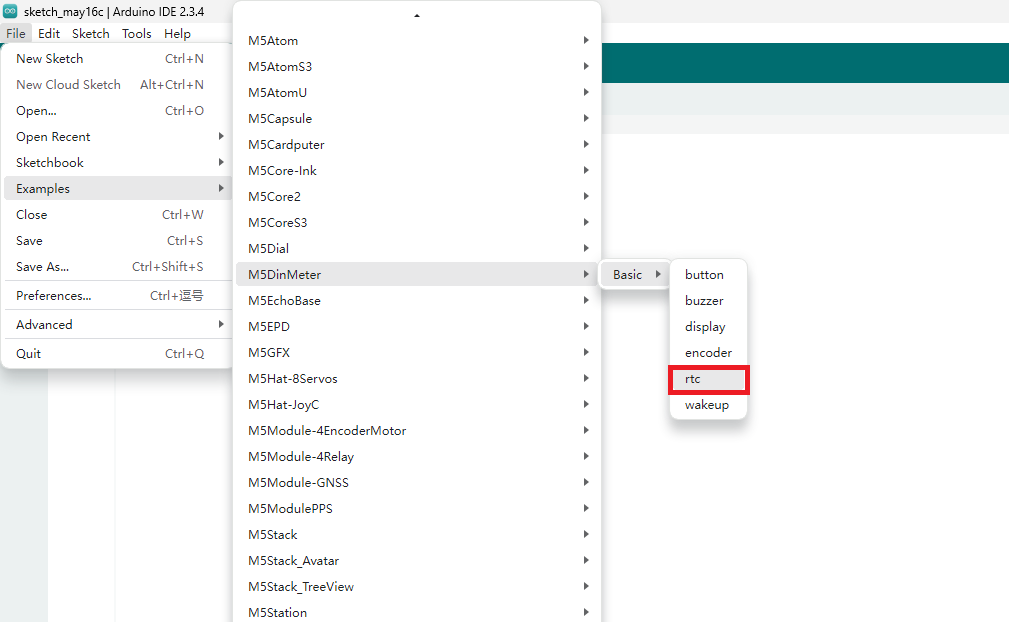Expand M5Cardputer examples
The height and width of the screenshot is (622, 1009).
(417, 144)
